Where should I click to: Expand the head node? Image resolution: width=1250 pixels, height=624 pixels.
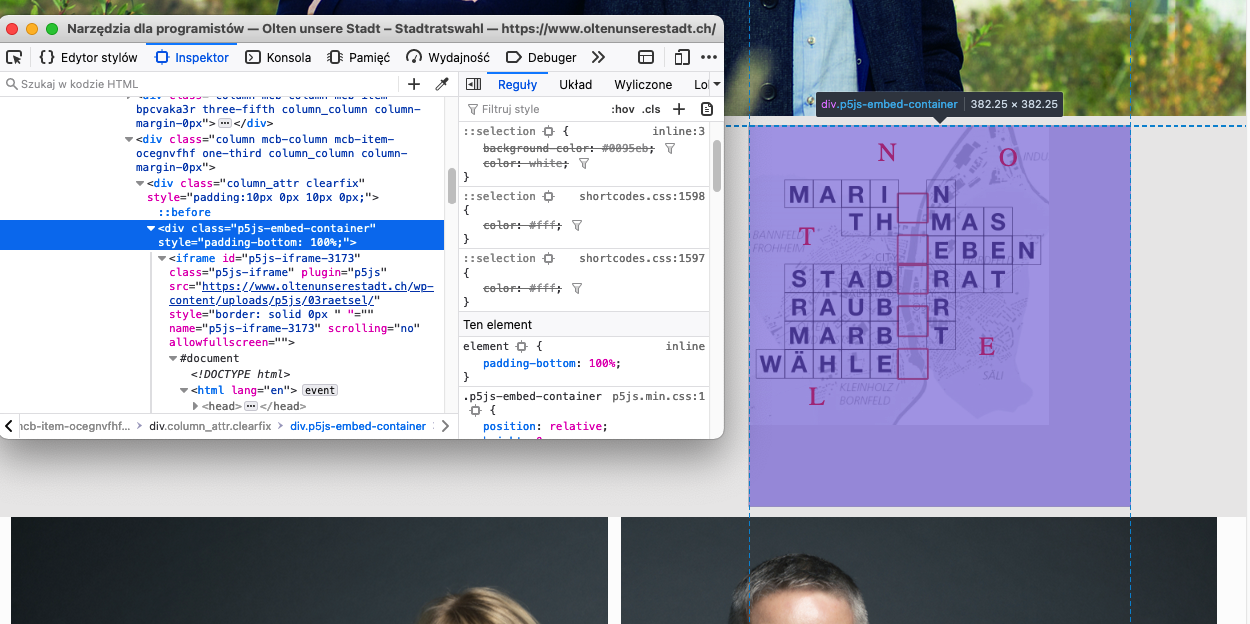(195, 406)
